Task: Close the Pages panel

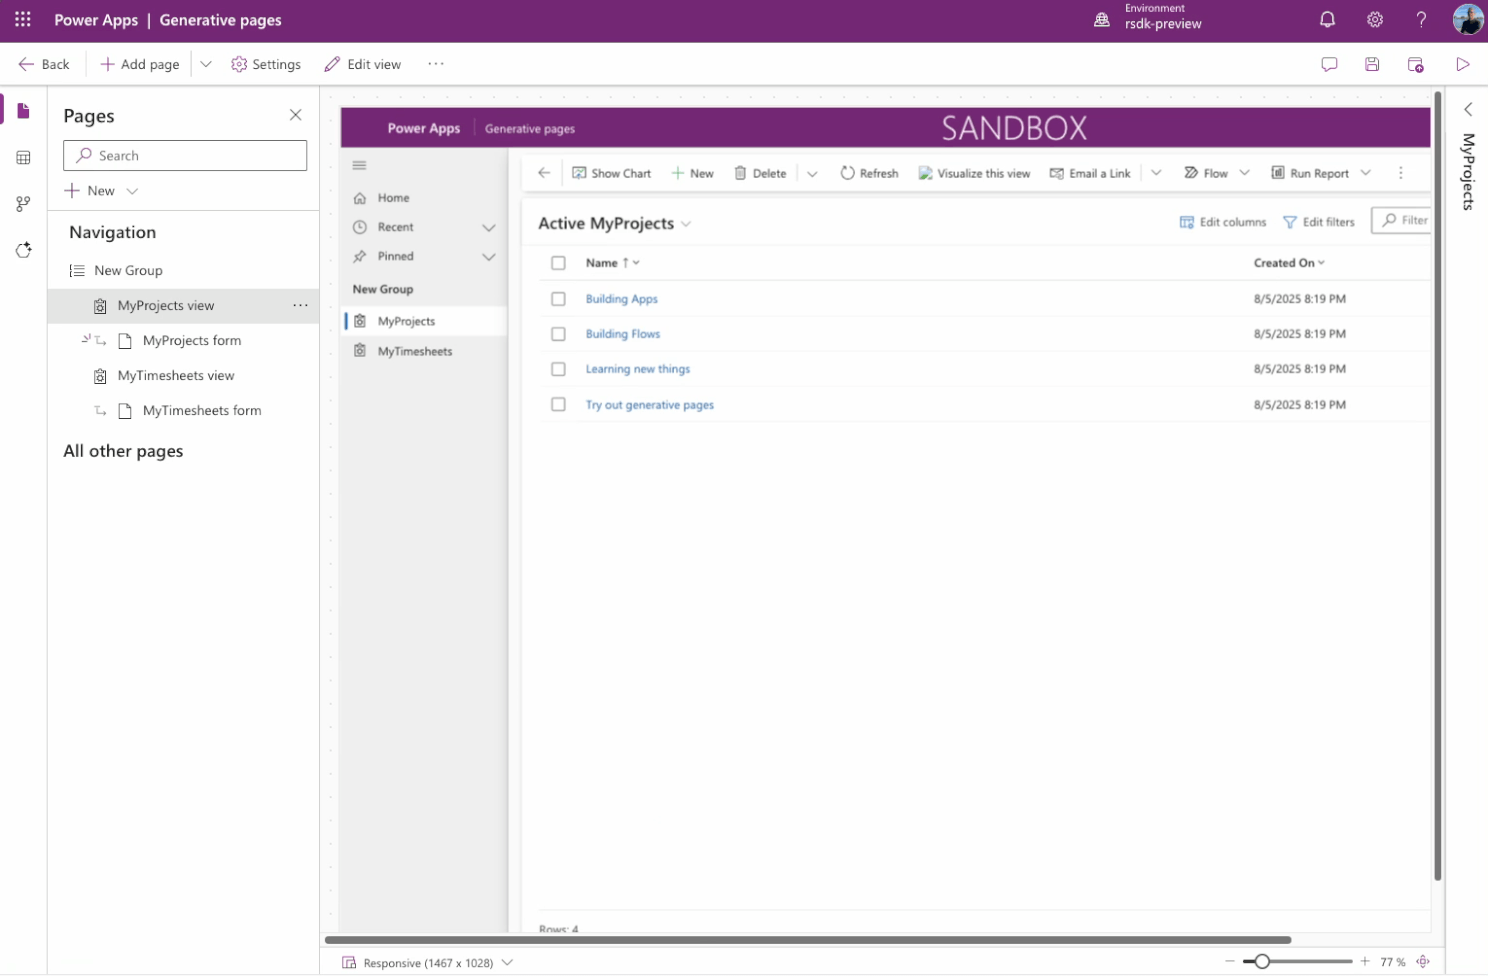Action: coord(295,115)
